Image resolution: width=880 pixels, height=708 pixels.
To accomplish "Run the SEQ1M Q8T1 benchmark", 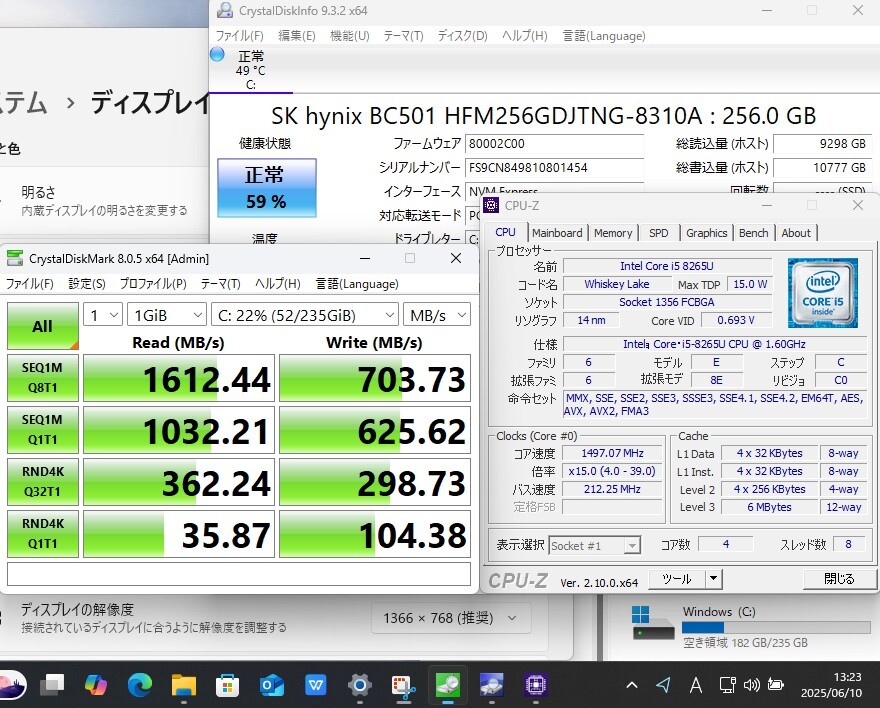I will point(43,378).
